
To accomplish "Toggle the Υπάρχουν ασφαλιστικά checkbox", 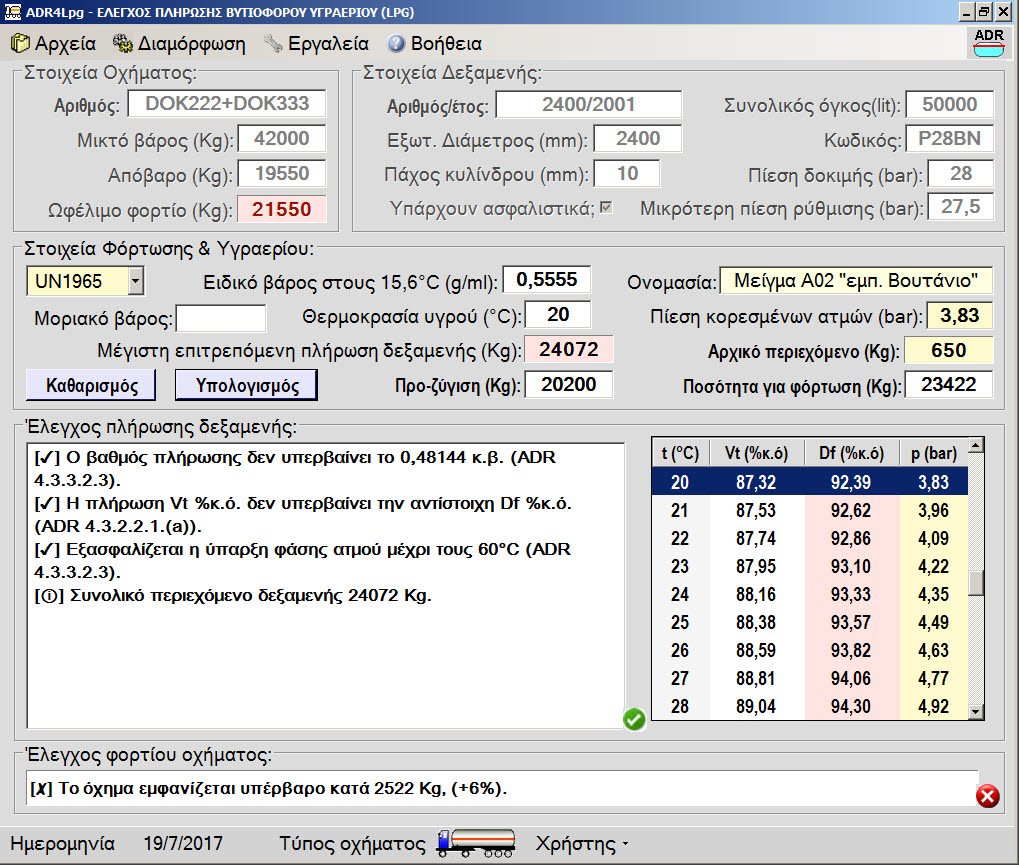I will [x=606, y=208].
